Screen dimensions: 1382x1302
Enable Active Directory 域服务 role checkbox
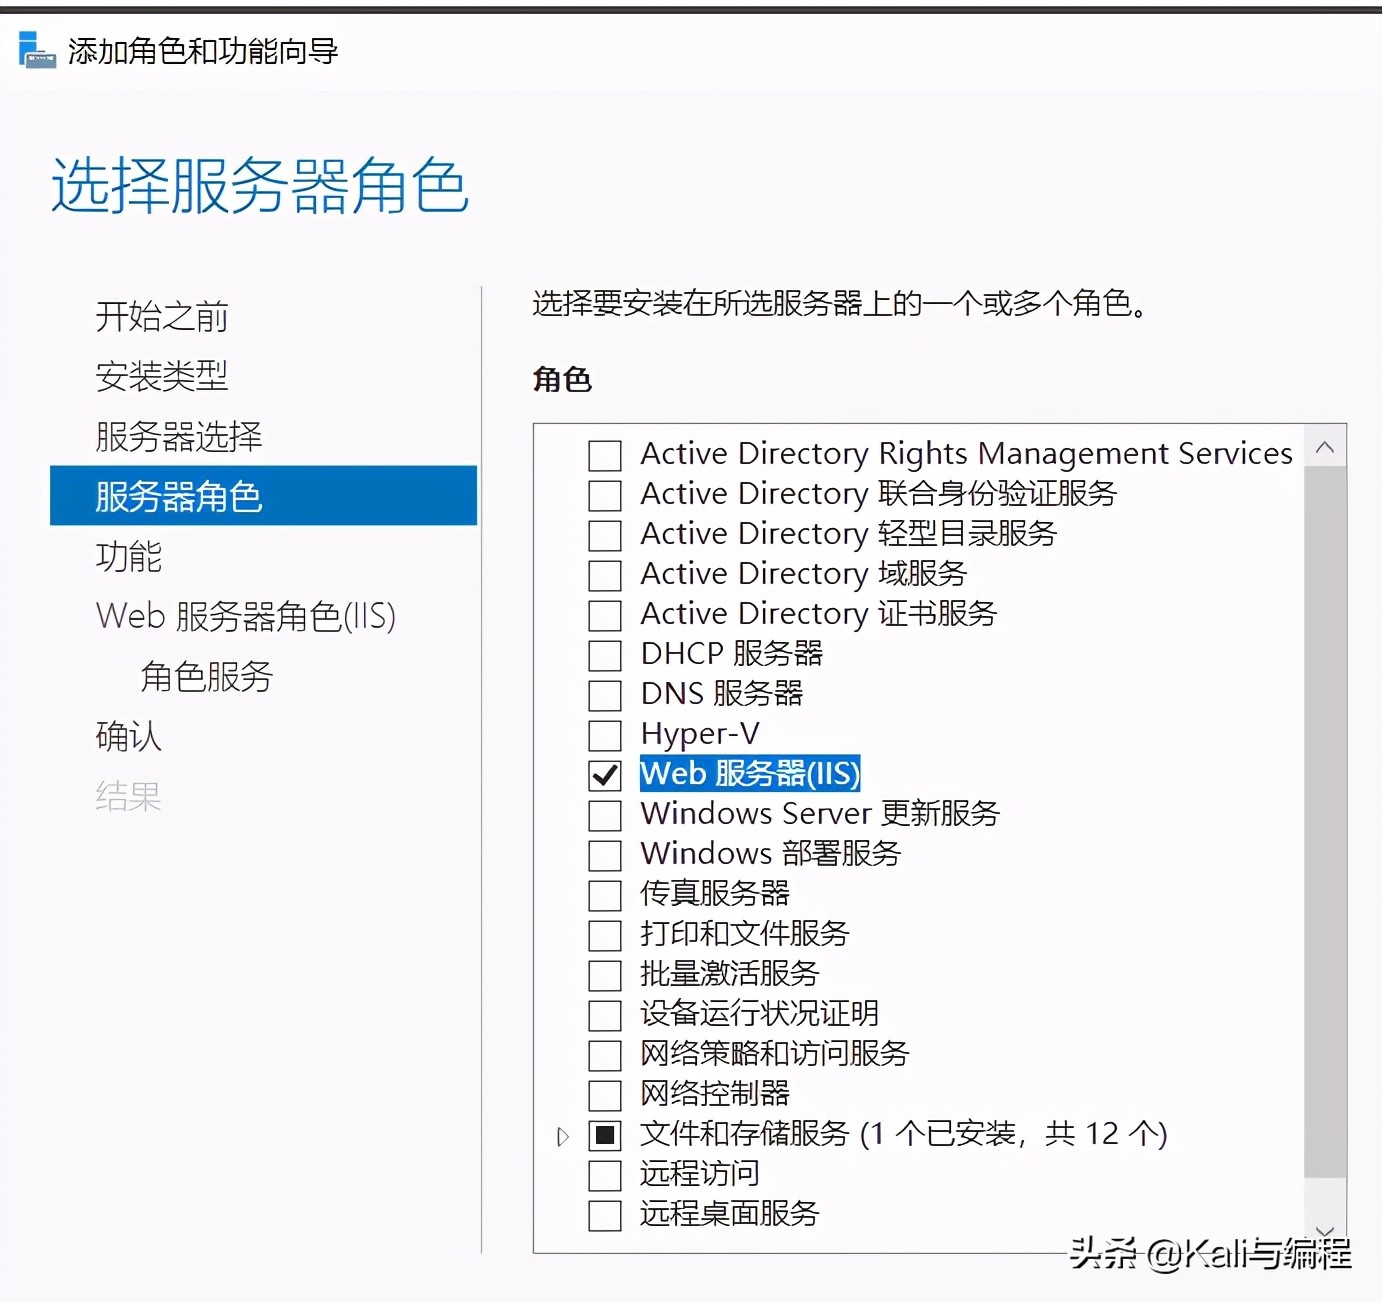pyautogui.click(x=605, y=576)
